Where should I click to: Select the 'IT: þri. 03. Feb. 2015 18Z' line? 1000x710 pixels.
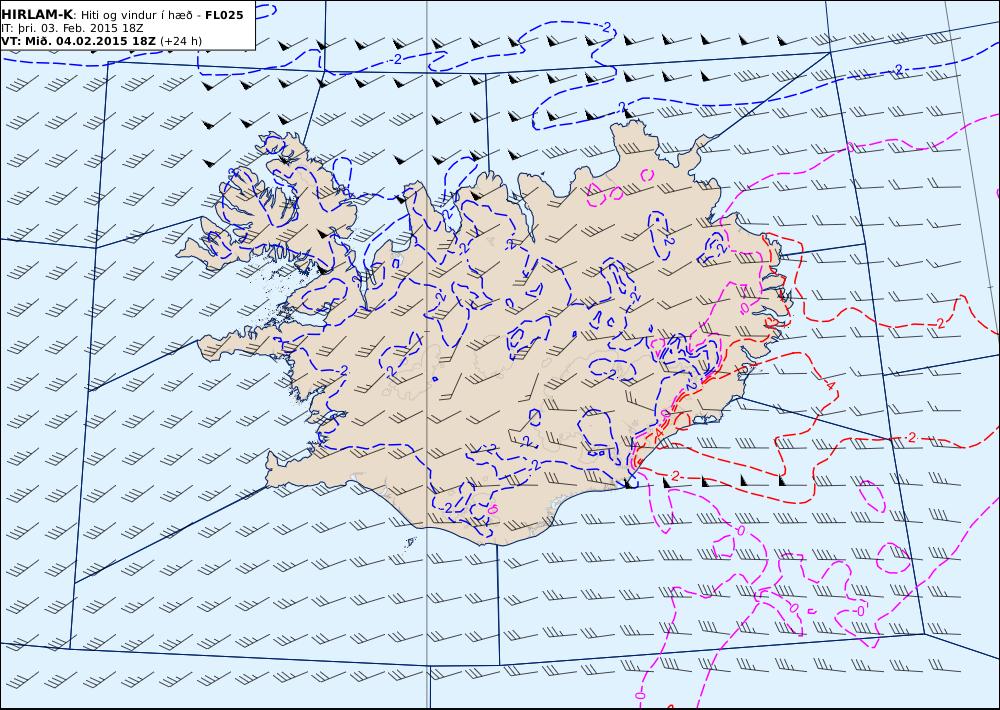[x=72, y=28]
